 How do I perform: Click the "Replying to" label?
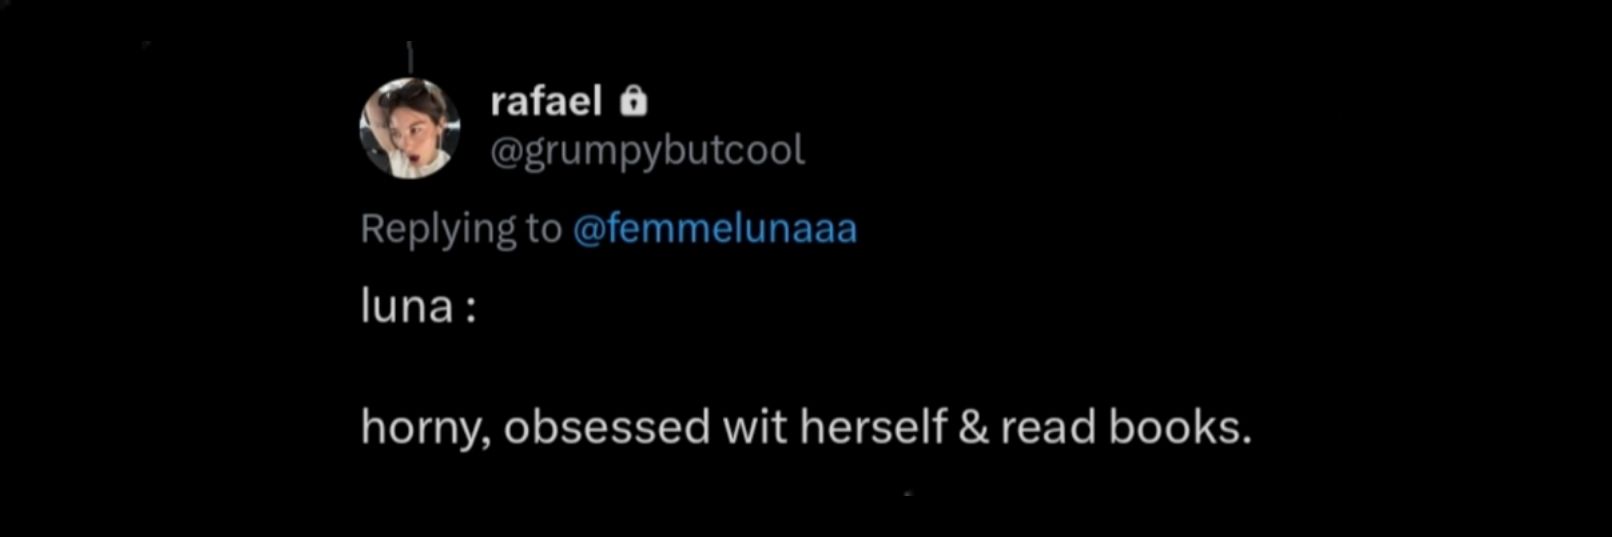point(461,229)
